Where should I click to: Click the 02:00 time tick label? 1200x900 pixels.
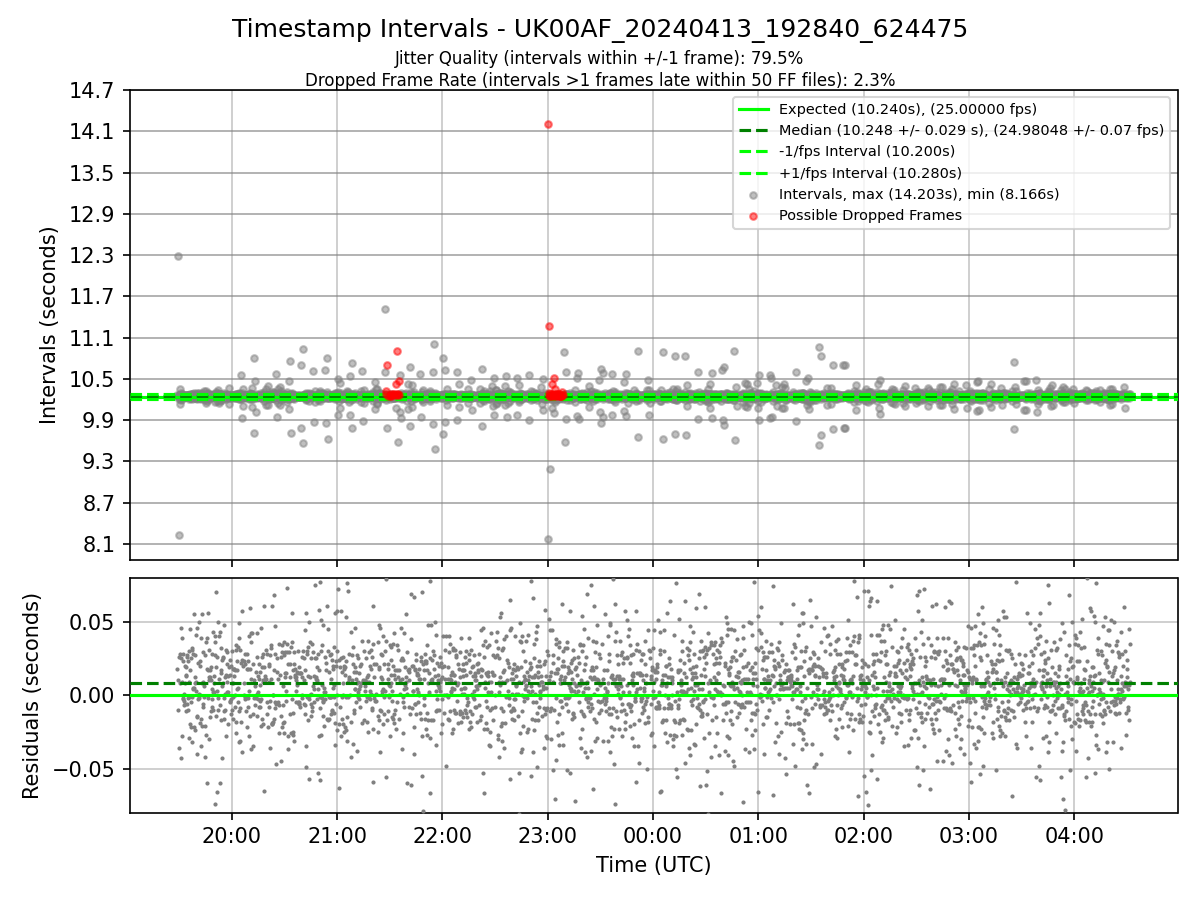pos(863,835)
